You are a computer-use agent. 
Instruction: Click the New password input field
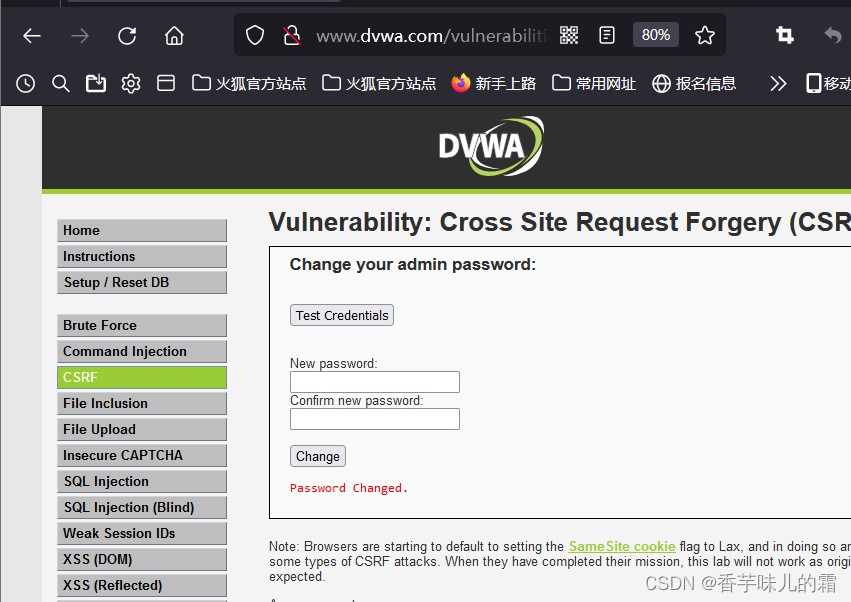click(374, 381)
